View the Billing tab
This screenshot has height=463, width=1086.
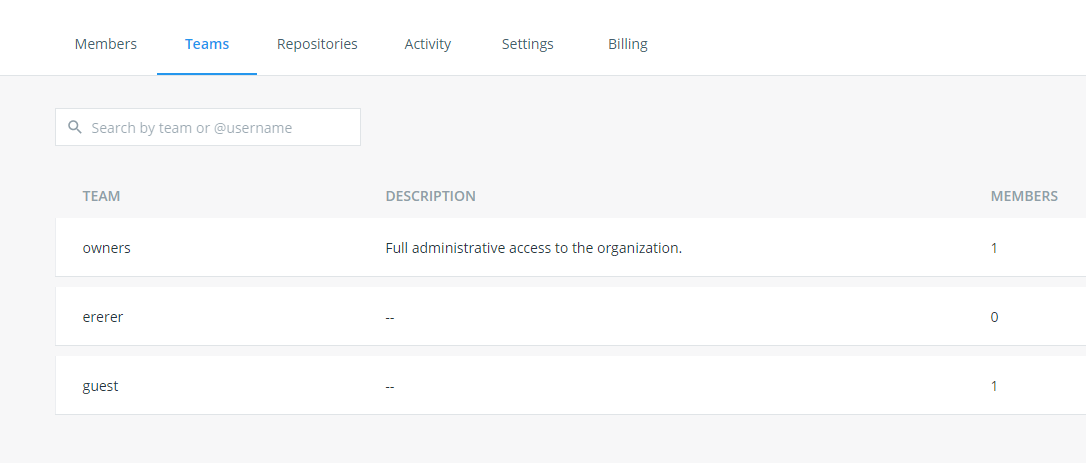pos(628,44)
